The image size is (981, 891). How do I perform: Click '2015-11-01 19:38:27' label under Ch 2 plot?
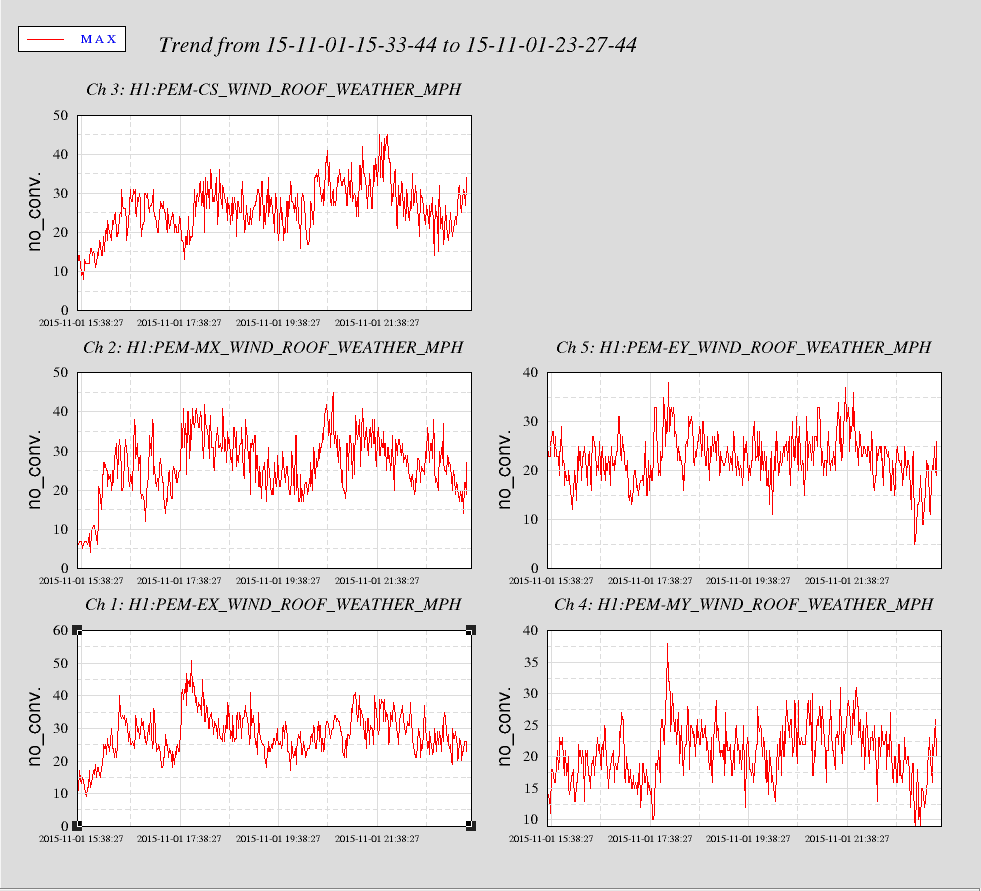[278, 581]
